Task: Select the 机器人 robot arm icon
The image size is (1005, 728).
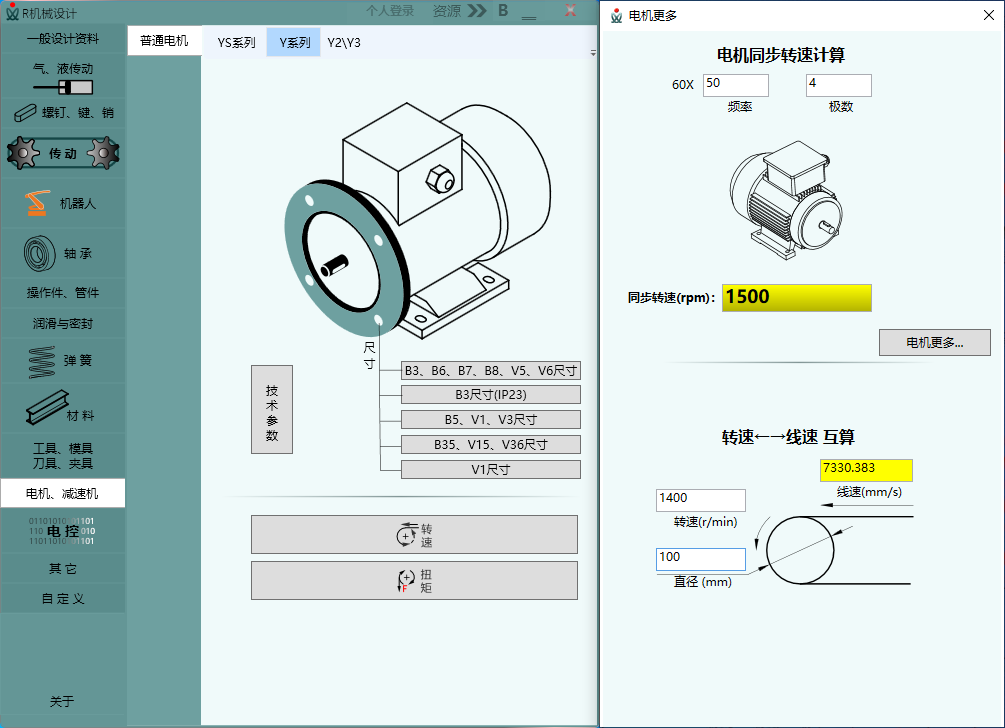Action: (x=37, y=203)
